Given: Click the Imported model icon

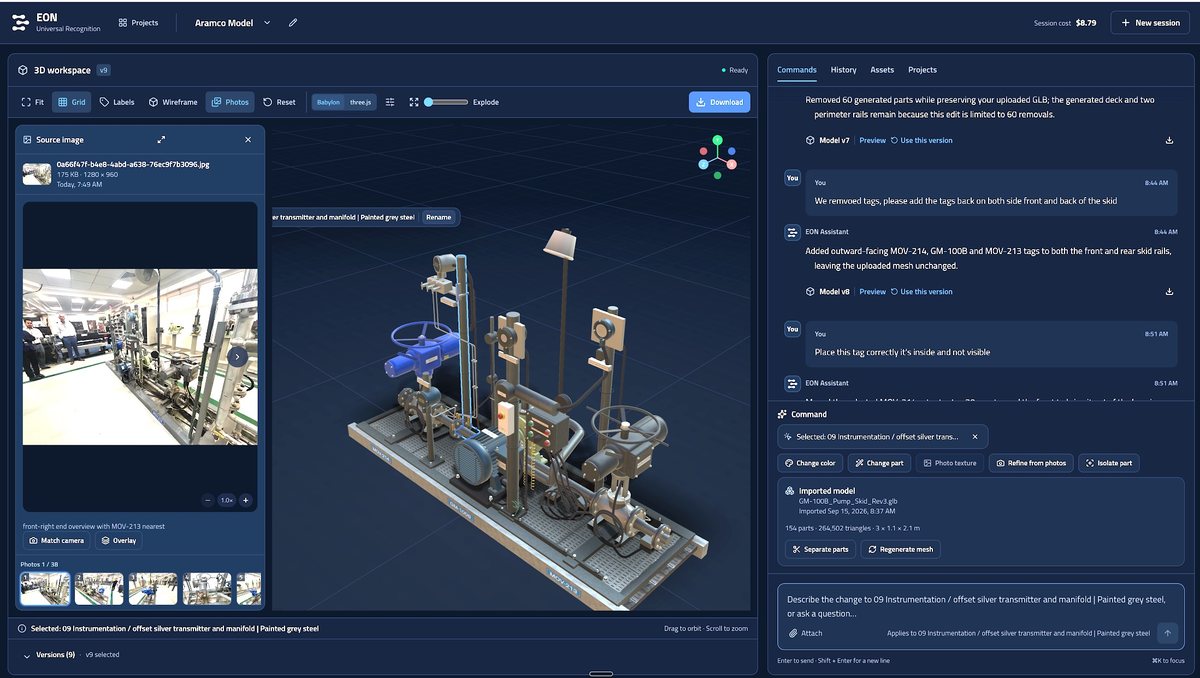Looking at the screenshot, I should [x=790, y=491].
